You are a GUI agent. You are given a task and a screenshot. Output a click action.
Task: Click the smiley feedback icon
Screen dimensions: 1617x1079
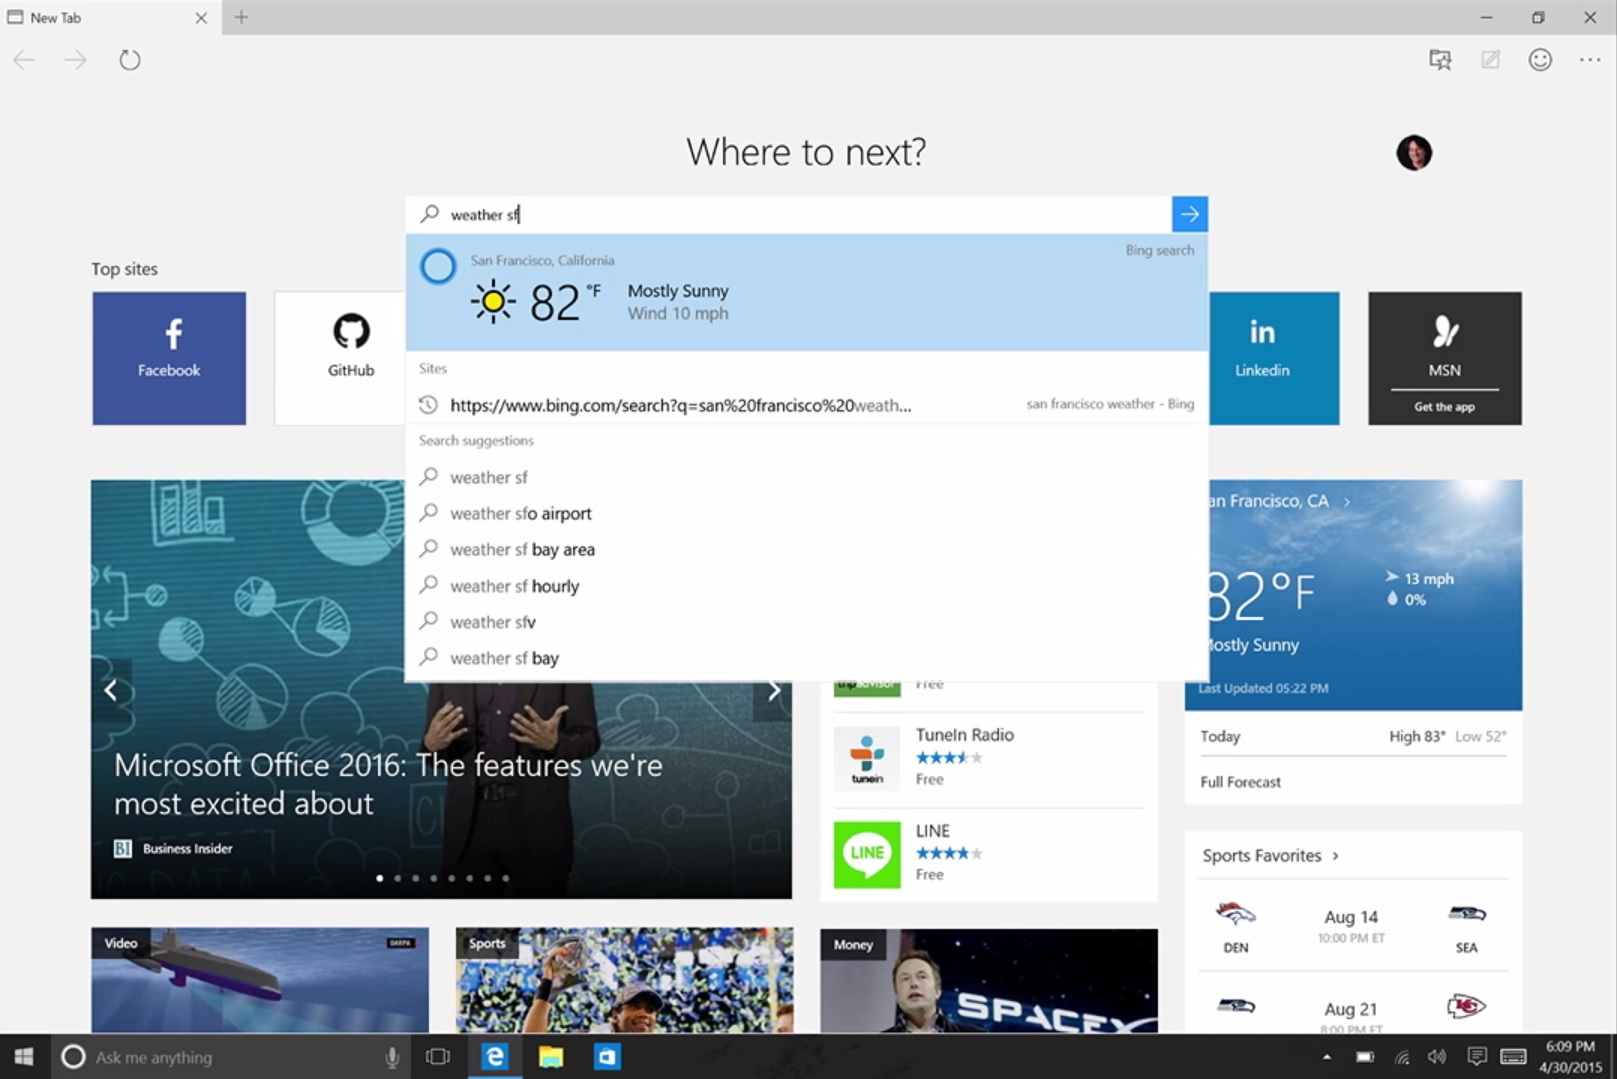click(1540, 60)
